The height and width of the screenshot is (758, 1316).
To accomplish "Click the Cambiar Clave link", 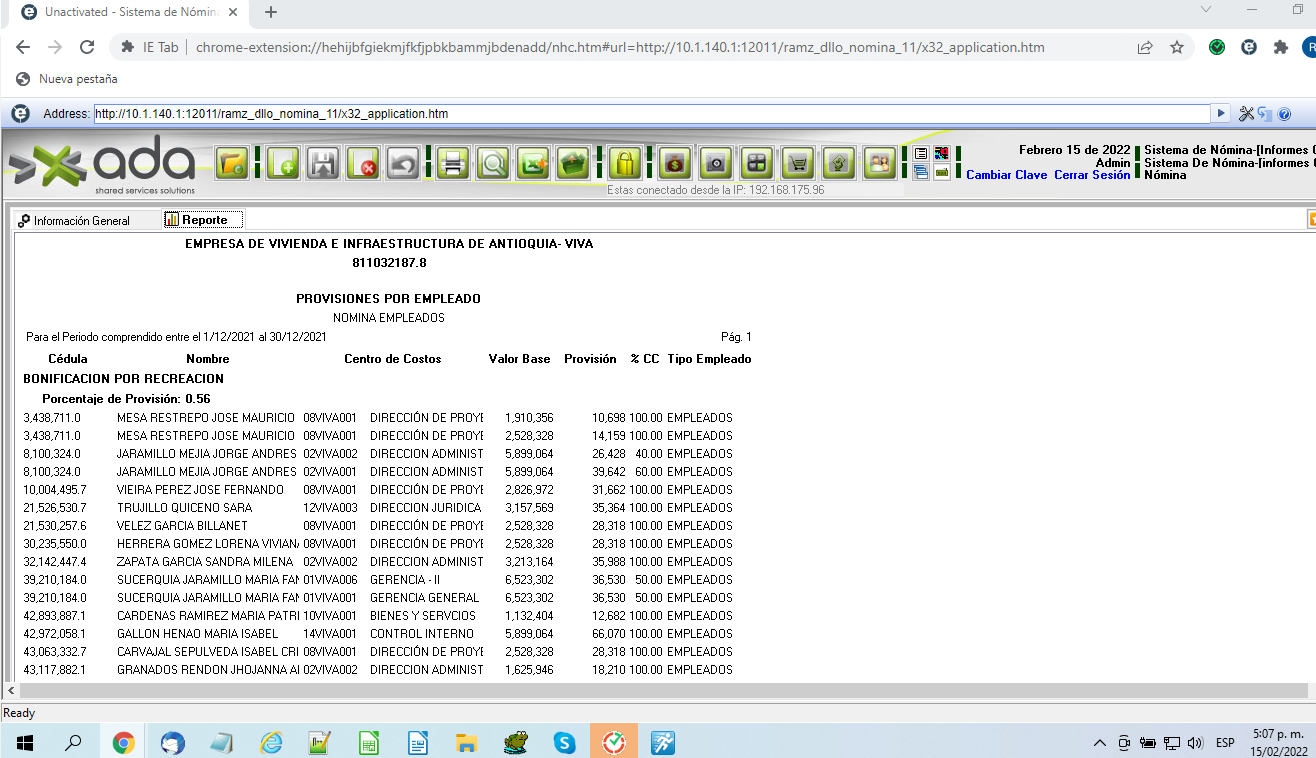I will coord(1006,175).
